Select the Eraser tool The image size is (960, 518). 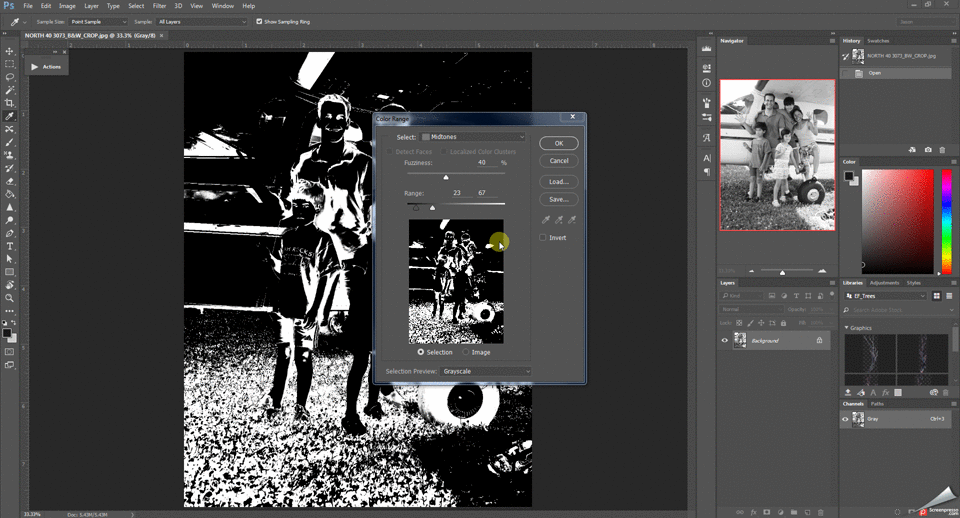pyautogui.click(x=9, y=181)
